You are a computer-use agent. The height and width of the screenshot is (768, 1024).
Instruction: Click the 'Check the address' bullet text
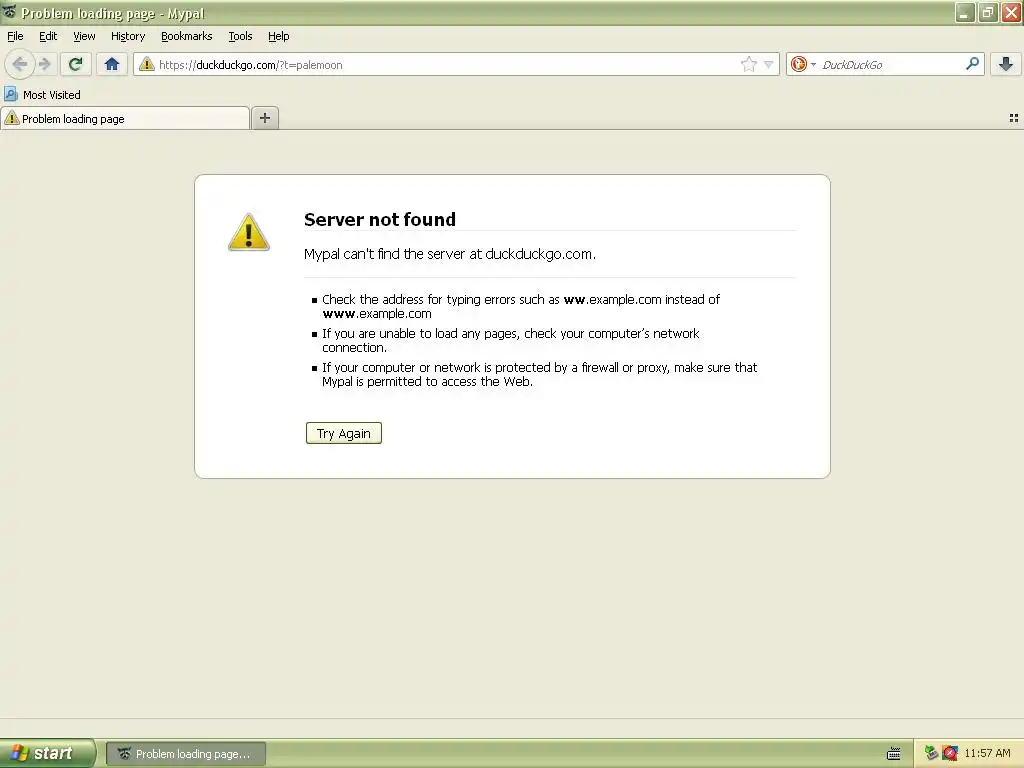(x=521, y=306)
